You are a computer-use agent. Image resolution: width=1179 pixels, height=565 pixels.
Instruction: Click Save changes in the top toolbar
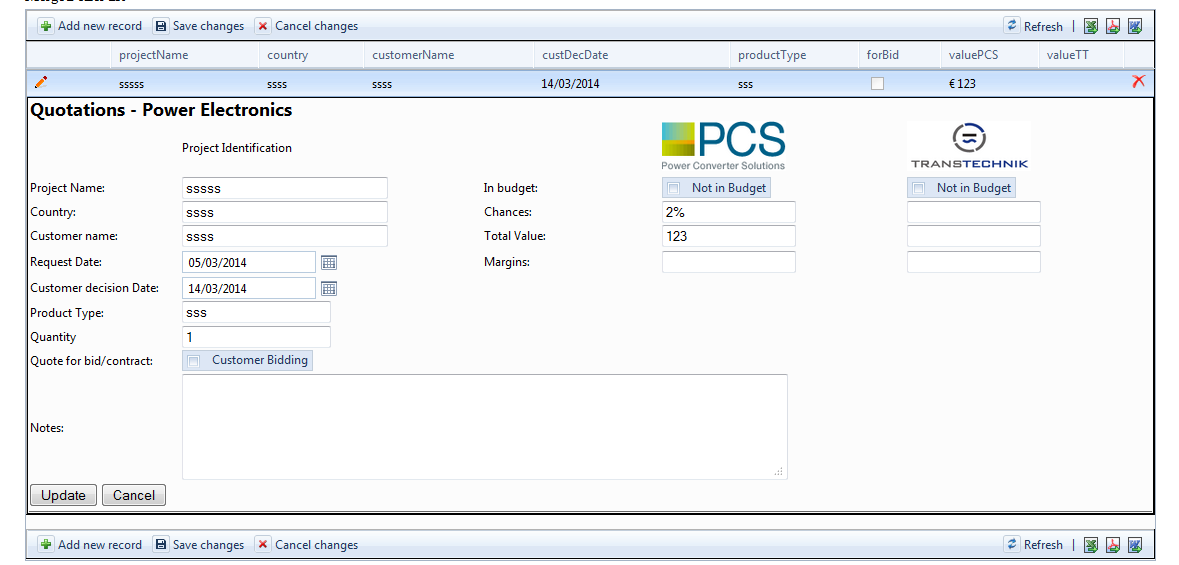tap(199, 26)
